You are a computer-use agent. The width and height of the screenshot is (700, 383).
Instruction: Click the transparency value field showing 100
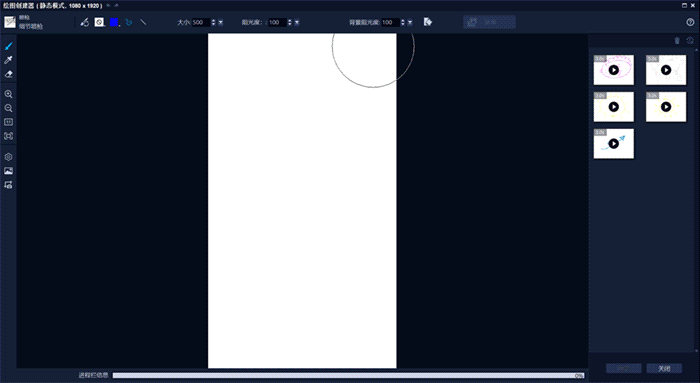(x=277, y=22)
